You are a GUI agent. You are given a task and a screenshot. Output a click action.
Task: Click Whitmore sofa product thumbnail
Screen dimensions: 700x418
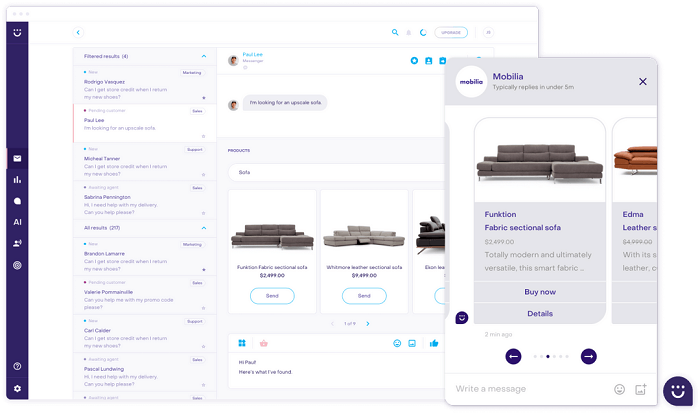(364, 237)
